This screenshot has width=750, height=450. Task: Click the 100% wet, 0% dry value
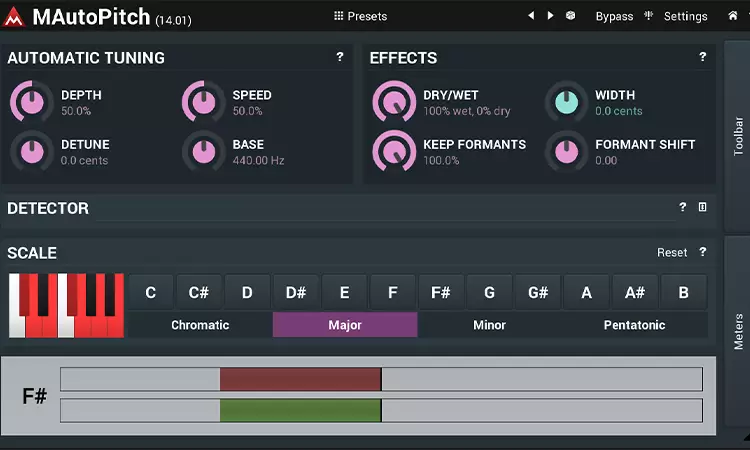(x=467, y=111)
